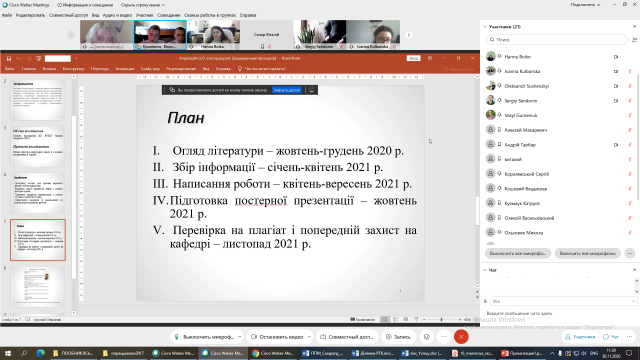
Task: Select Hanna Boiko video thumbnail
Action: (x=213, y=35)
